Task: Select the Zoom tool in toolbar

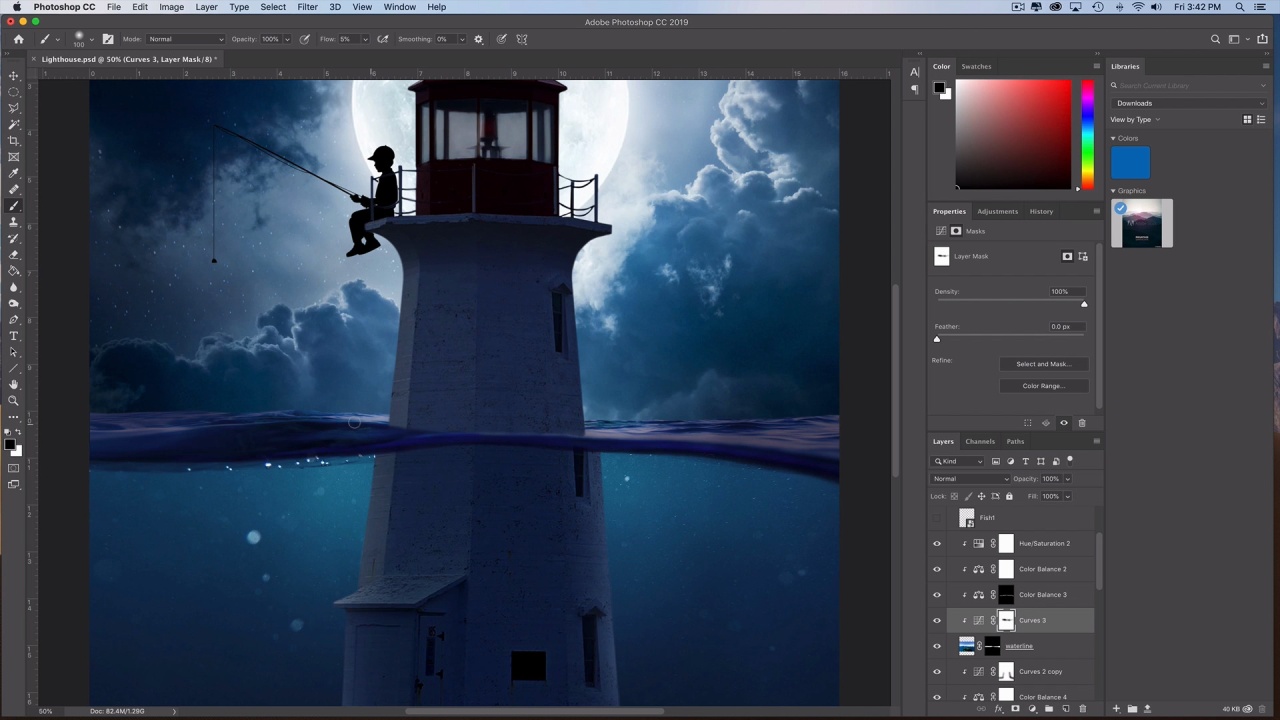Action: [14, 401]
